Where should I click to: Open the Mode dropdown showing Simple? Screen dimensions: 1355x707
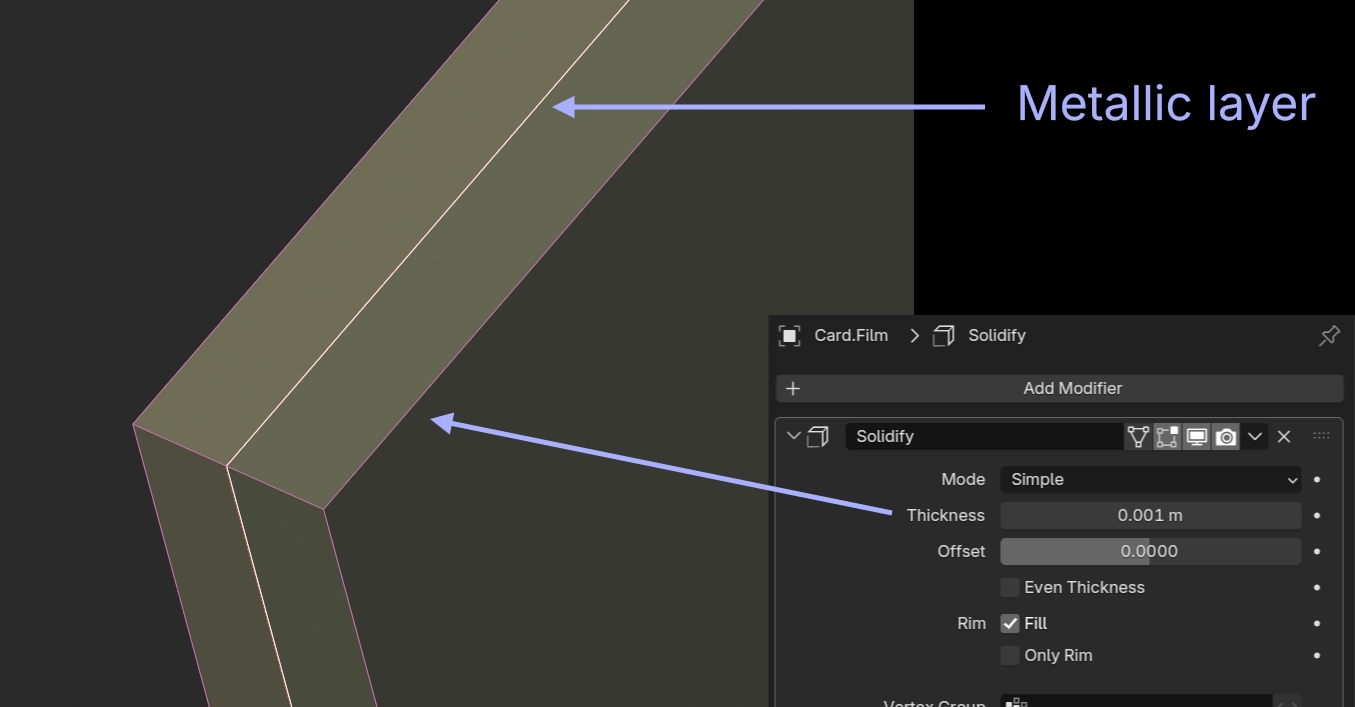[x=1150, y=479]
